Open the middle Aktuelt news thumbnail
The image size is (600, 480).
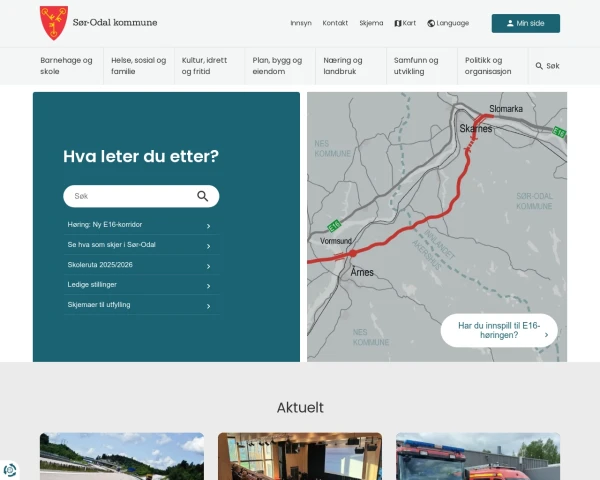(x=300, y=456)
